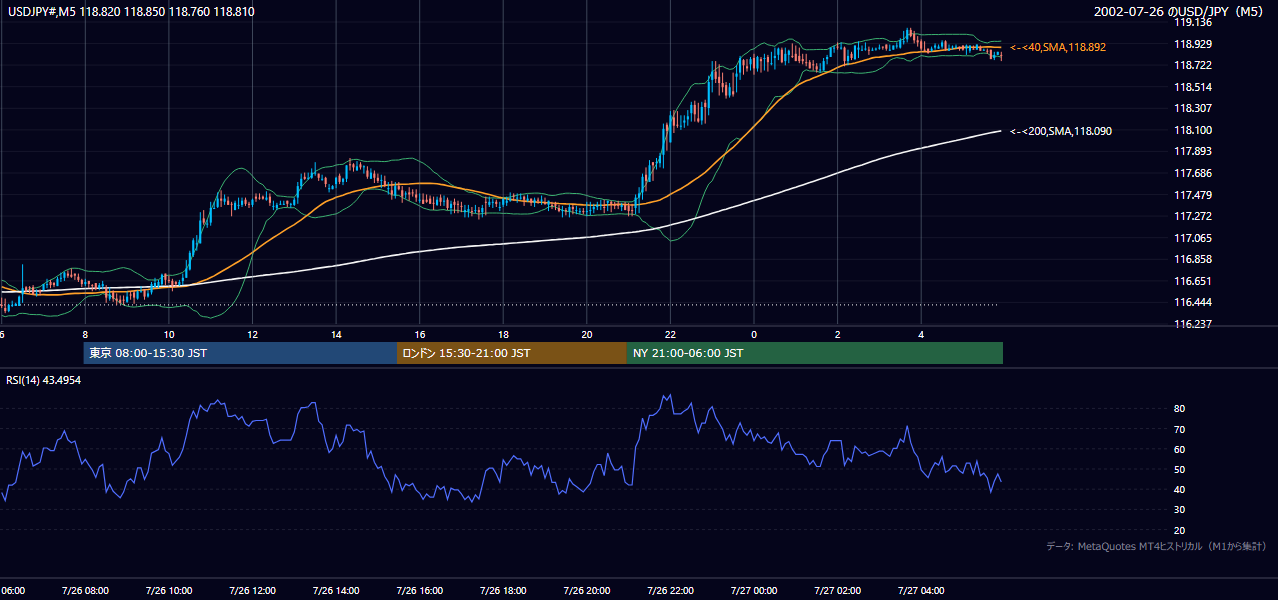Click the 7/27 02:00 time label
This screenshot has width=1278, height=600.
838,591
